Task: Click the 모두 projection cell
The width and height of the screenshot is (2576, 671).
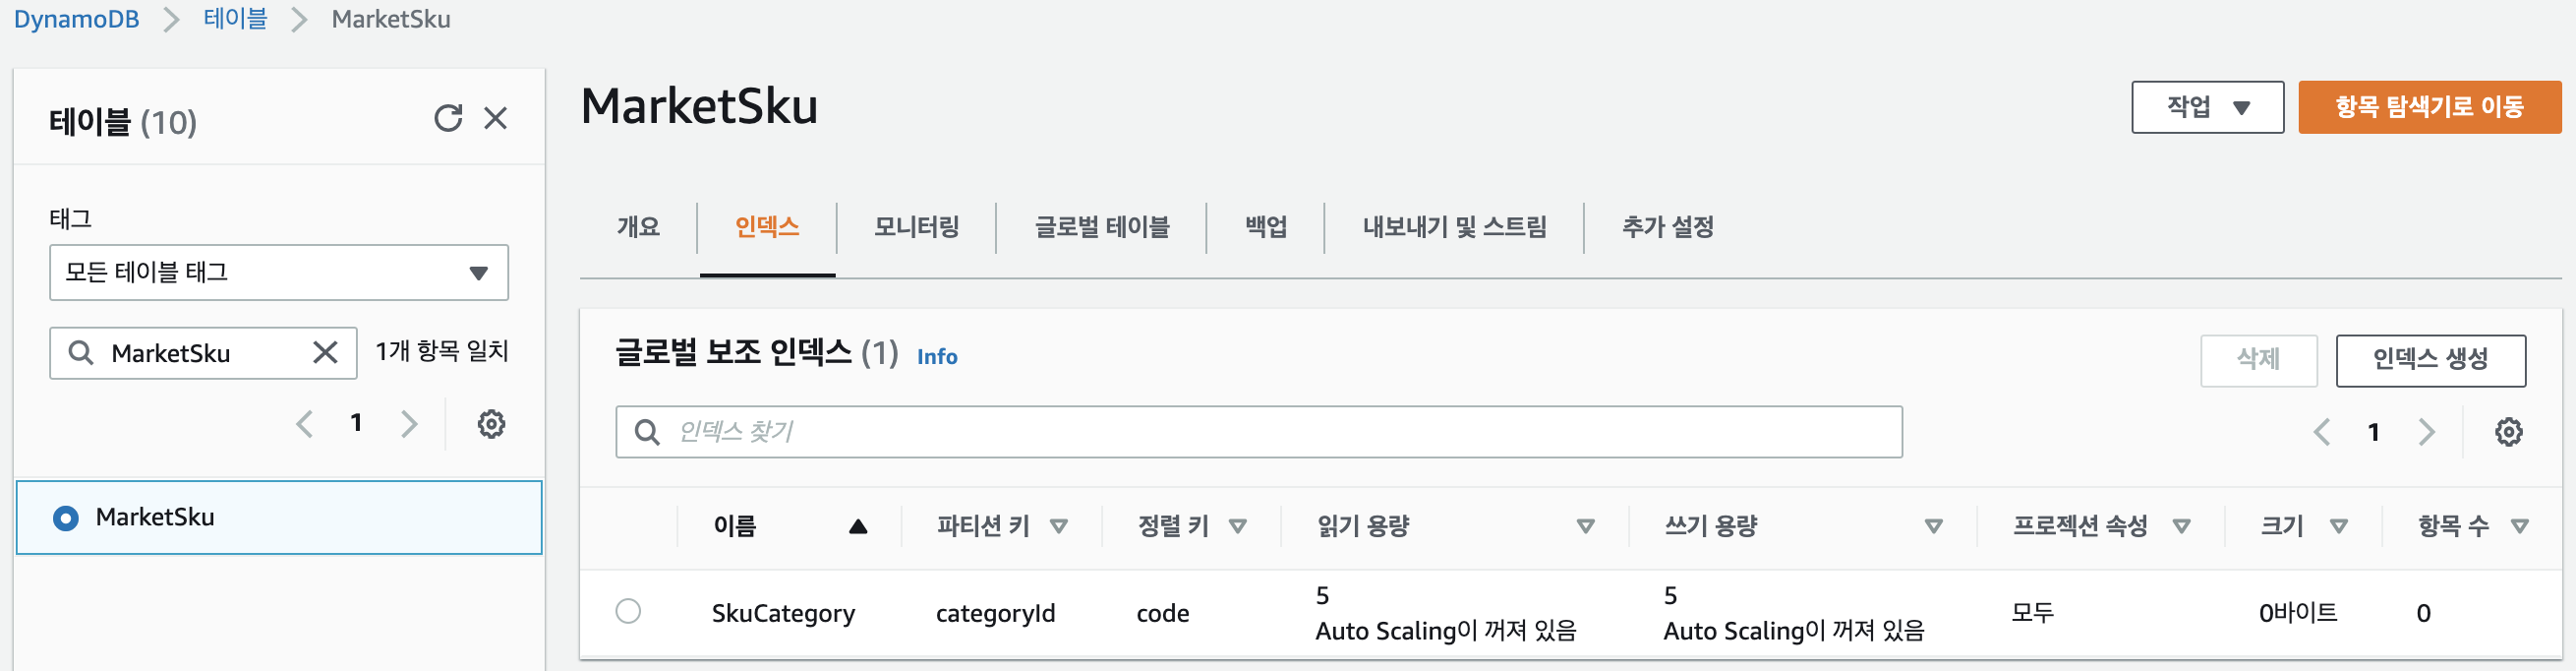Action: [x=2032, y=612]
